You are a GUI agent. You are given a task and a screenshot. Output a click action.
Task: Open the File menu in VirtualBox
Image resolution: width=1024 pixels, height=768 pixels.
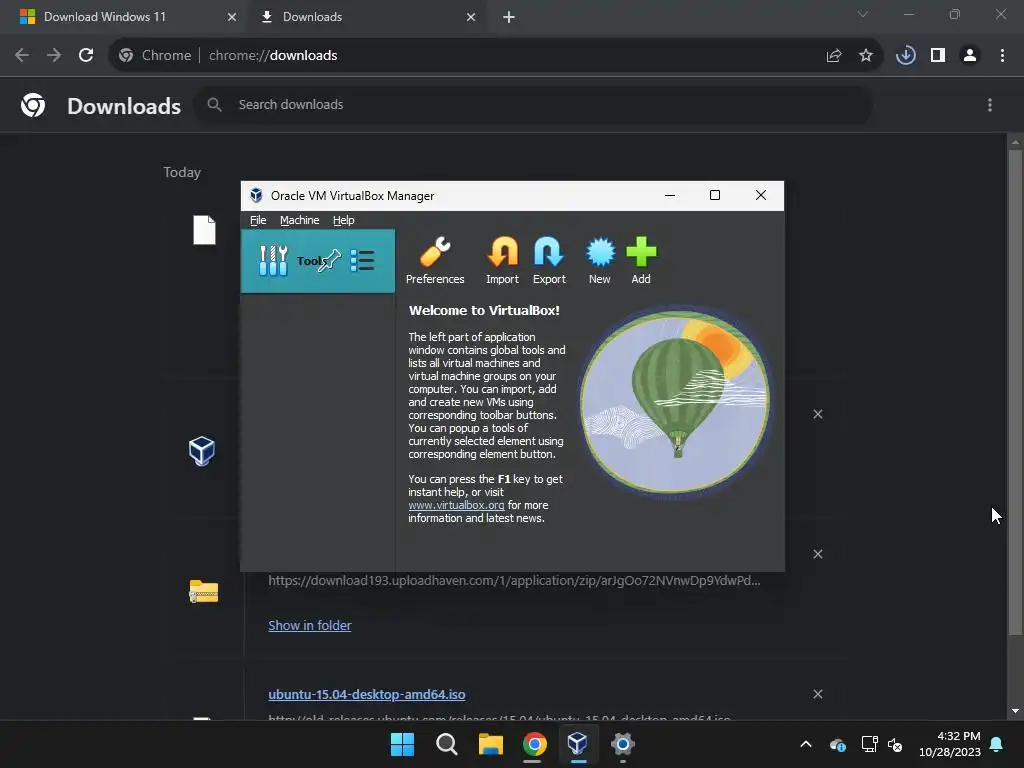pos(258,220)
